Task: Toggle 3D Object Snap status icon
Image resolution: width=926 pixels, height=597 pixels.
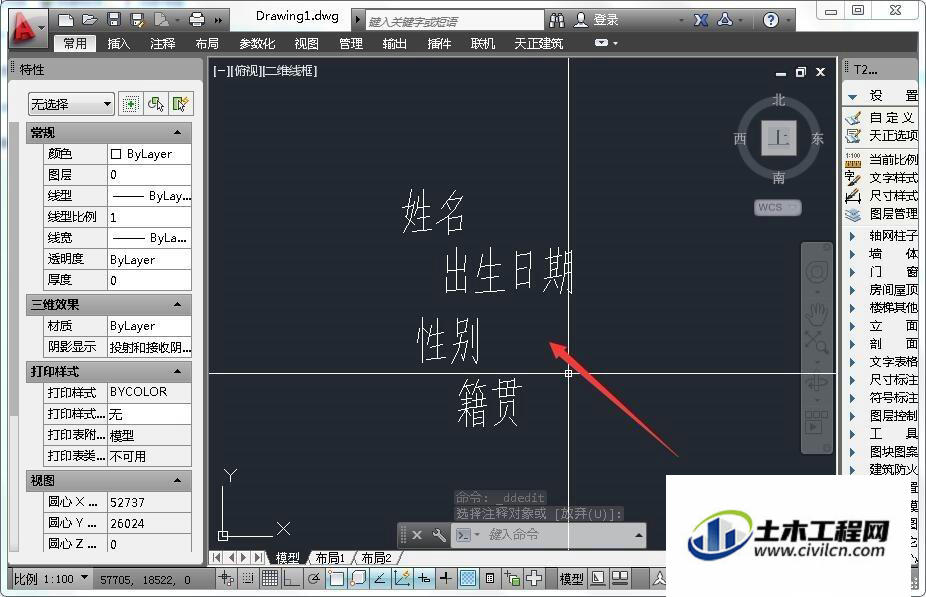Action: coord(358,579)
